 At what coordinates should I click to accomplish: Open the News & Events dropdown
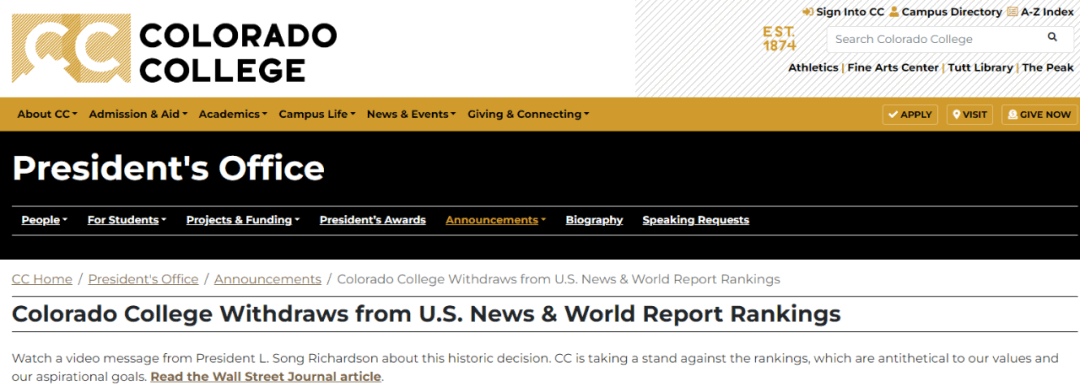pos(411,114)
